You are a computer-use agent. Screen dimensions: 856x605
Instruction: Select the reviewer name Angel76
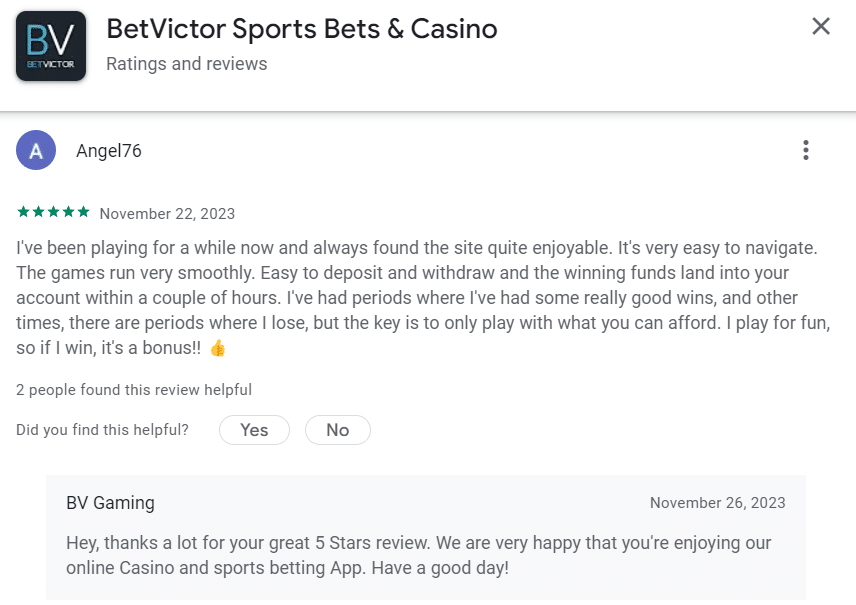(110, 150)
